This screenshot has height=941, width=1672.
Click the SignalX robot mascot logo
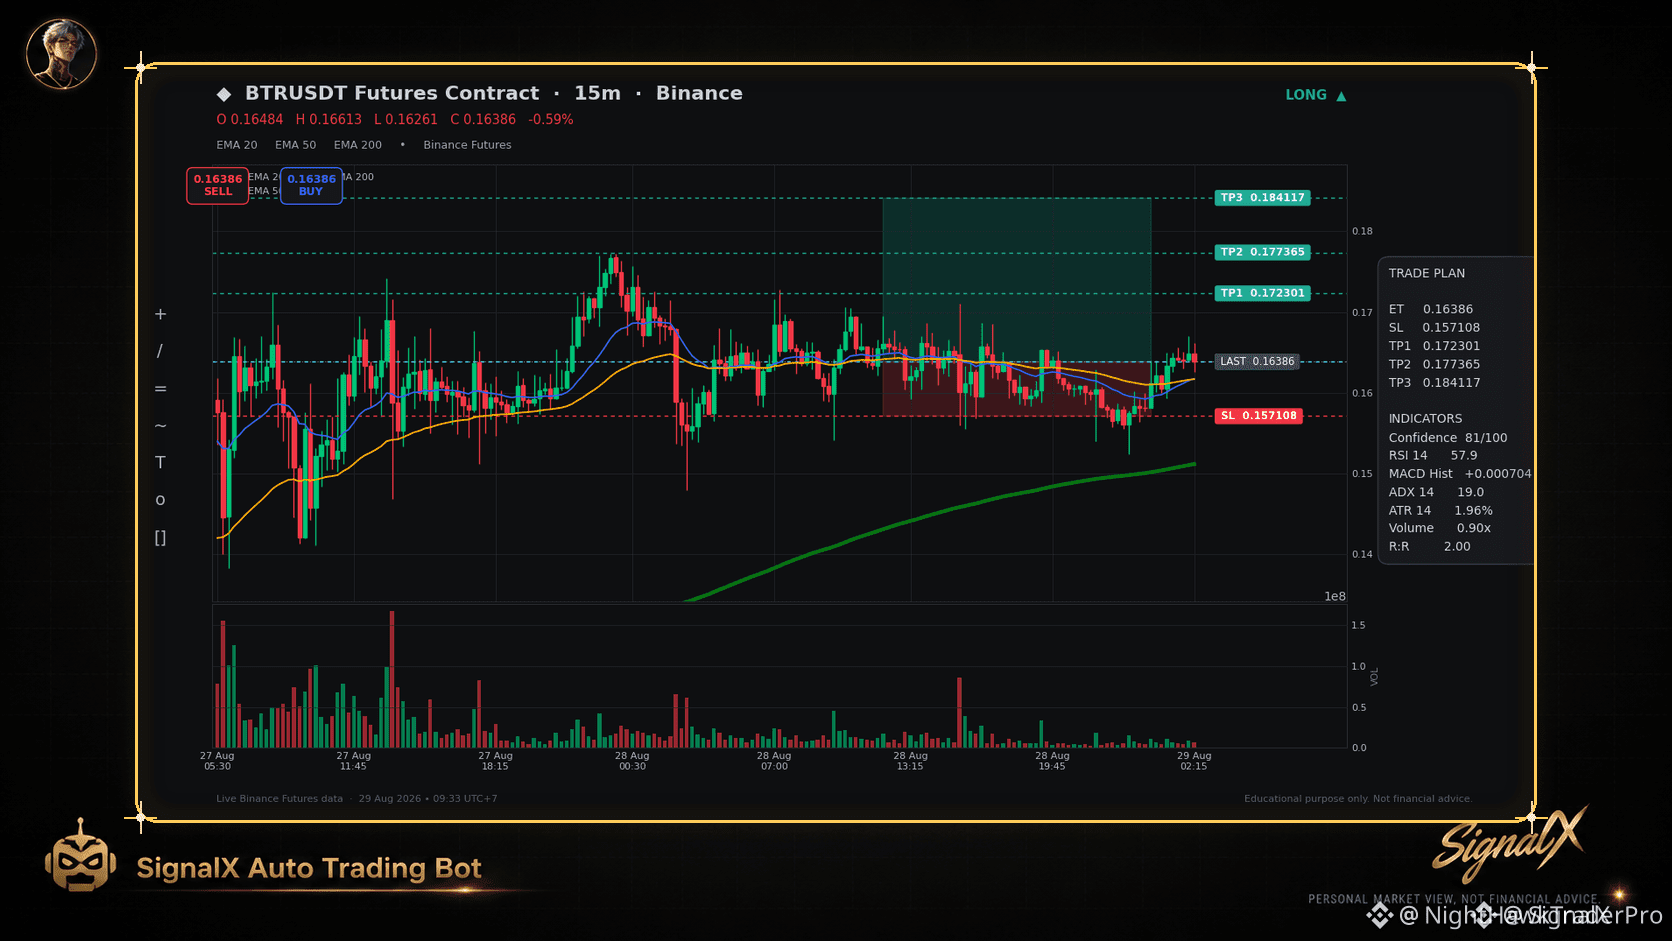[80, 856]
